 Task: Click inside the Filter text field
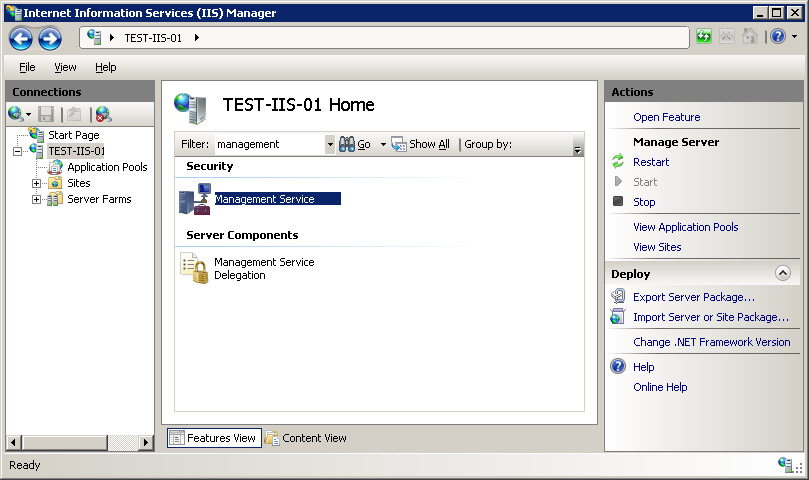270,145
